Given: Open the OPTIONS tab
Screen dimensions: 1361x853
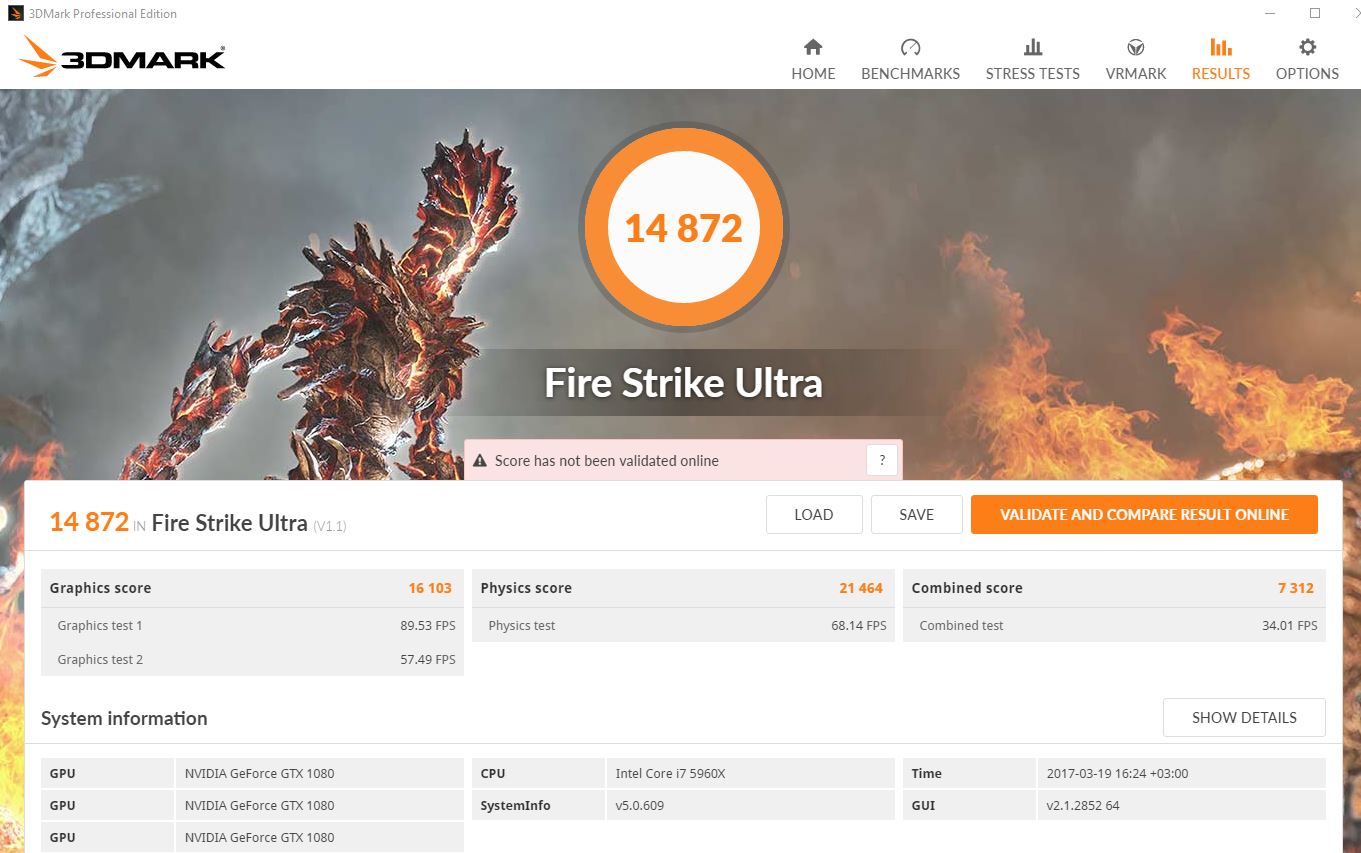Looking at the screenshot, I should (1307, 73).
